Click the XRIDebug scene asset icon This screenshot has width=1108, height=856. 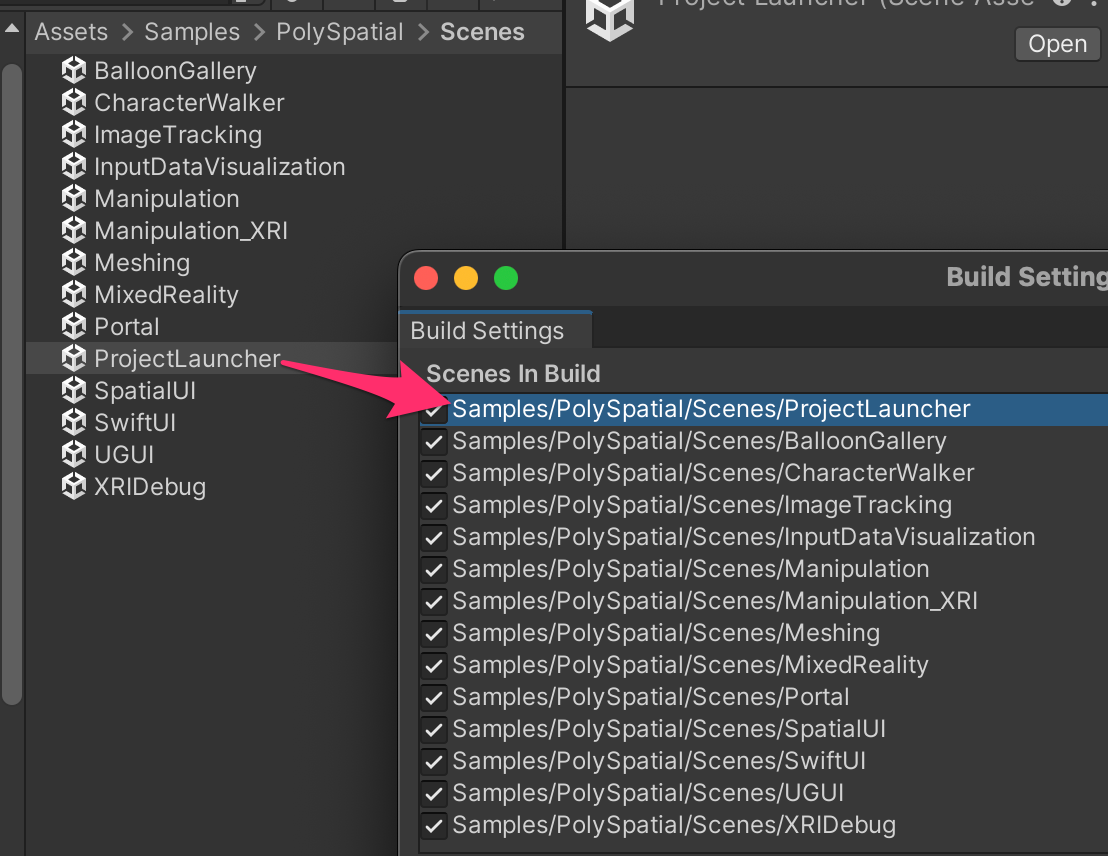[x=74, y=486]
